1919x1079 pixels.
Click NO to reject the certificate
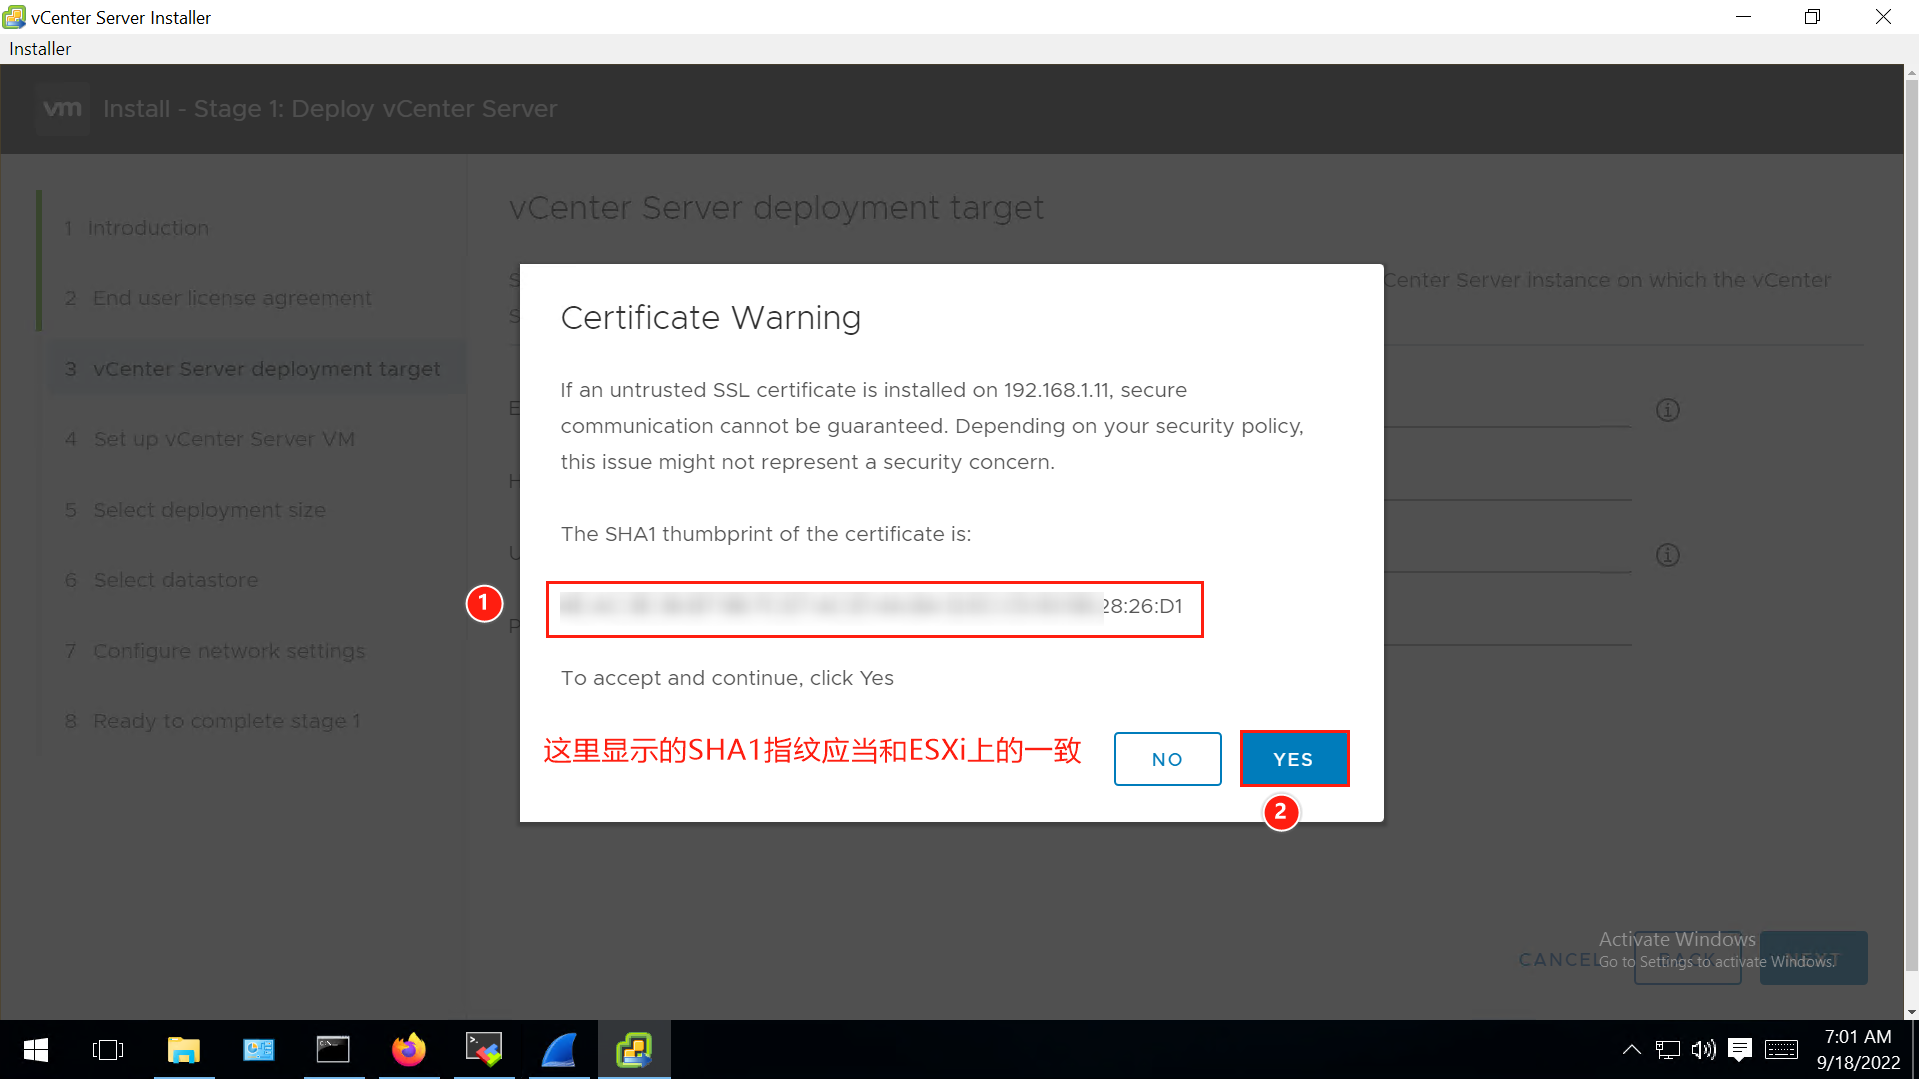click(1167, 759)
